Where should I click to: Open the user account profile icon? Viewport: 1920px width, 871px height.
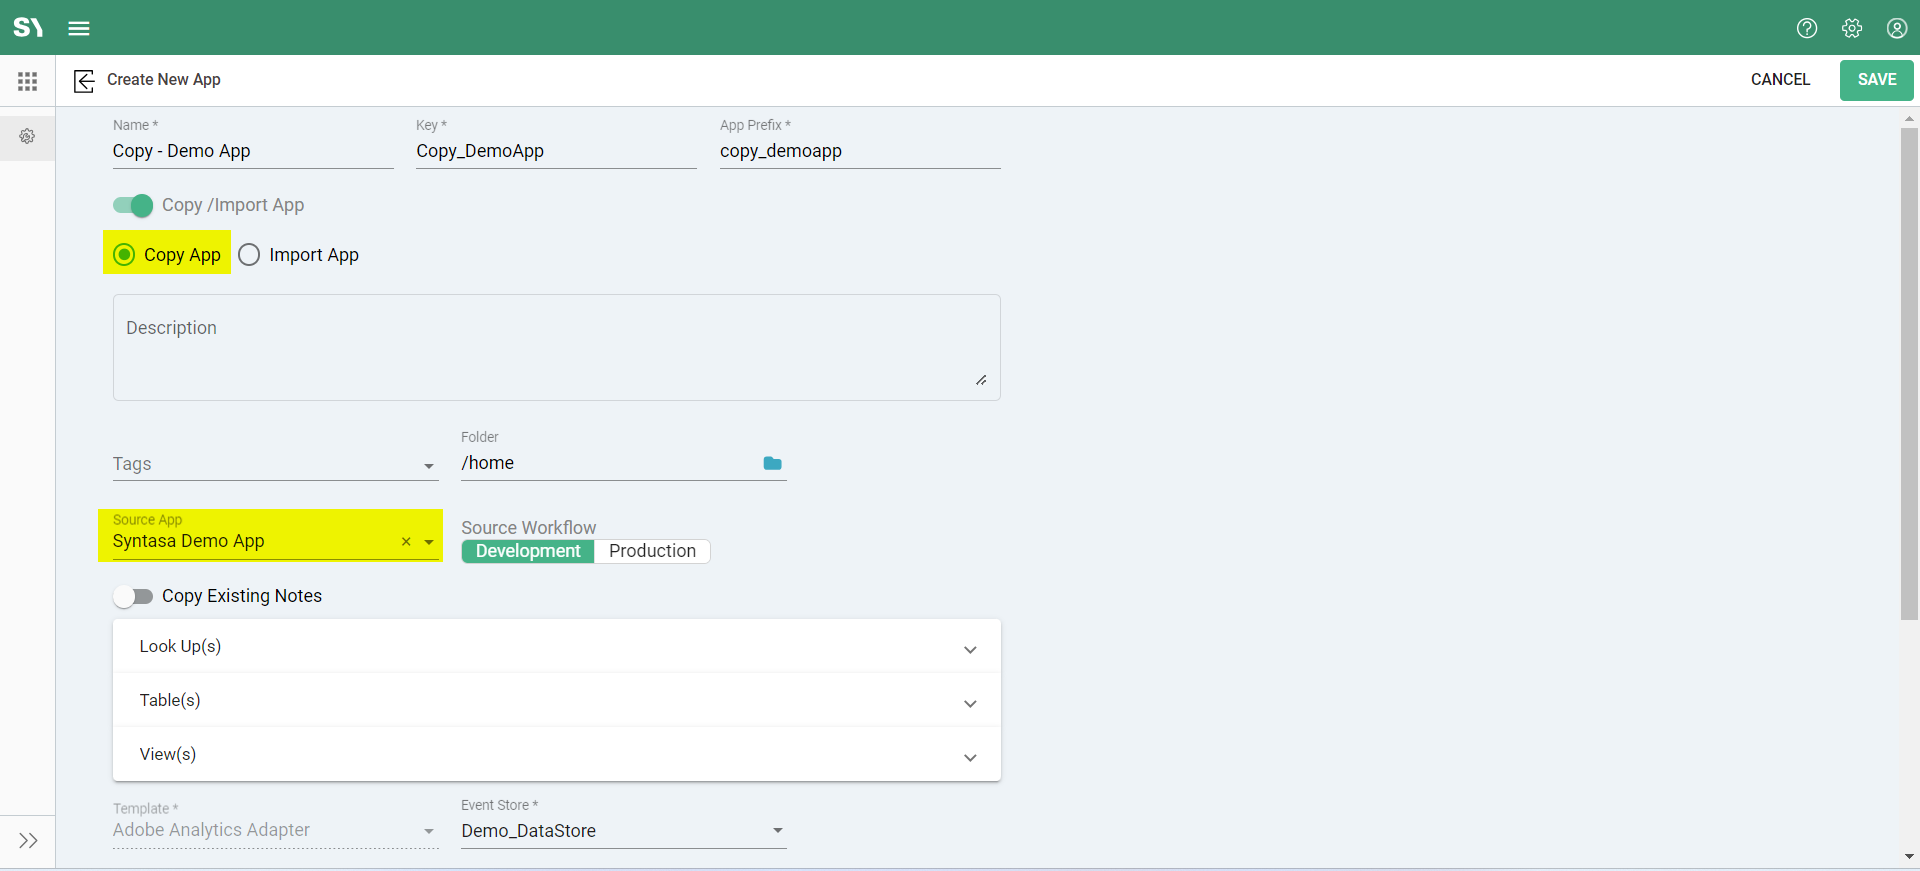[1896, 28]
